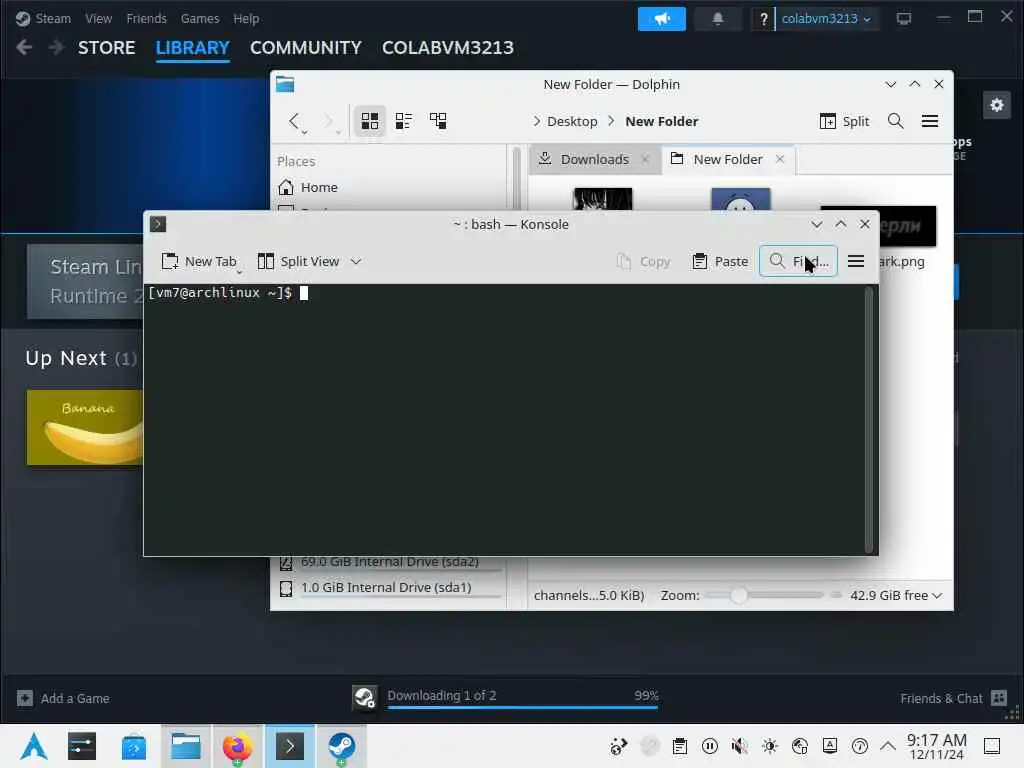Expand the Split View dropdown arrow

pos(356,261)
